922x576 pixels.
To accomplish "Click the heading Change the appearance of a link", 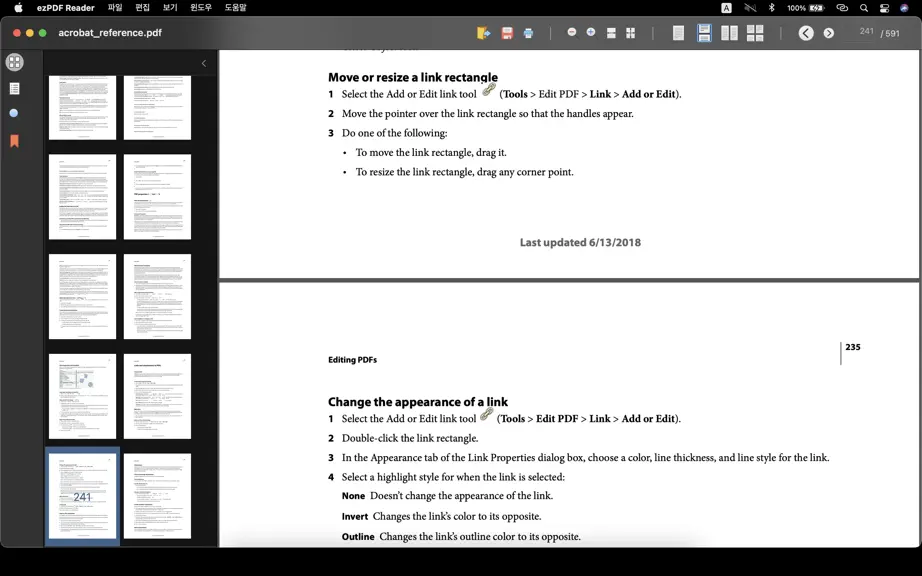I will tap(417, 402).
